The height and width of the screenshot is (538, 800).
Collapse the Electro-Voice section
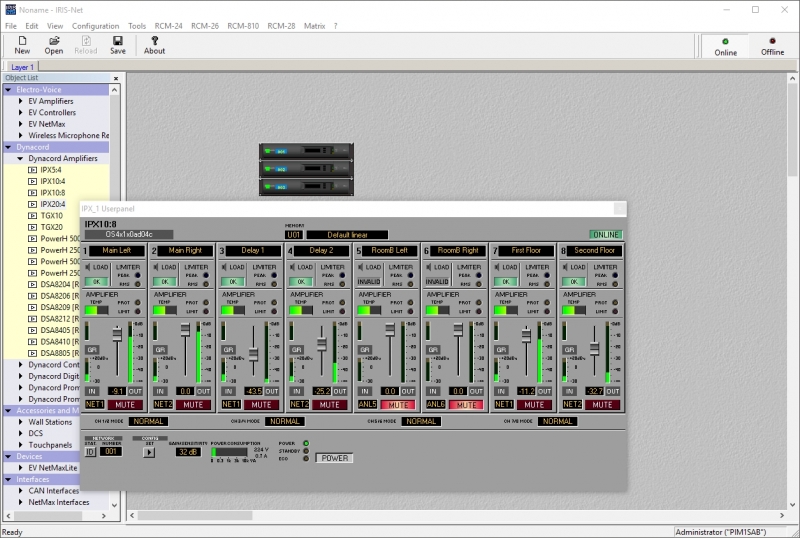pyautogui.click(x=9, y=90)
